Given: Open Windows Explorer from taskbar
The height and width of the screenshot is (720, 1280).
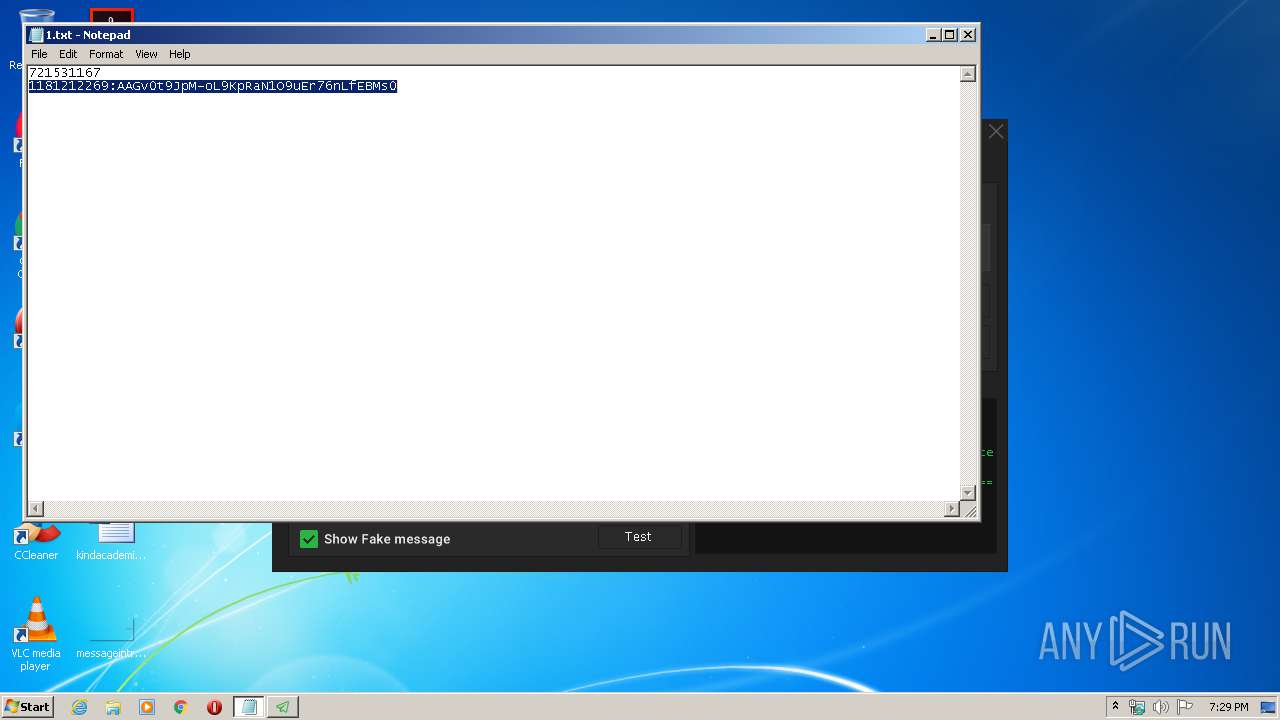Looking at the screenshot, I should pyautogui.click(x=113, y=707).
